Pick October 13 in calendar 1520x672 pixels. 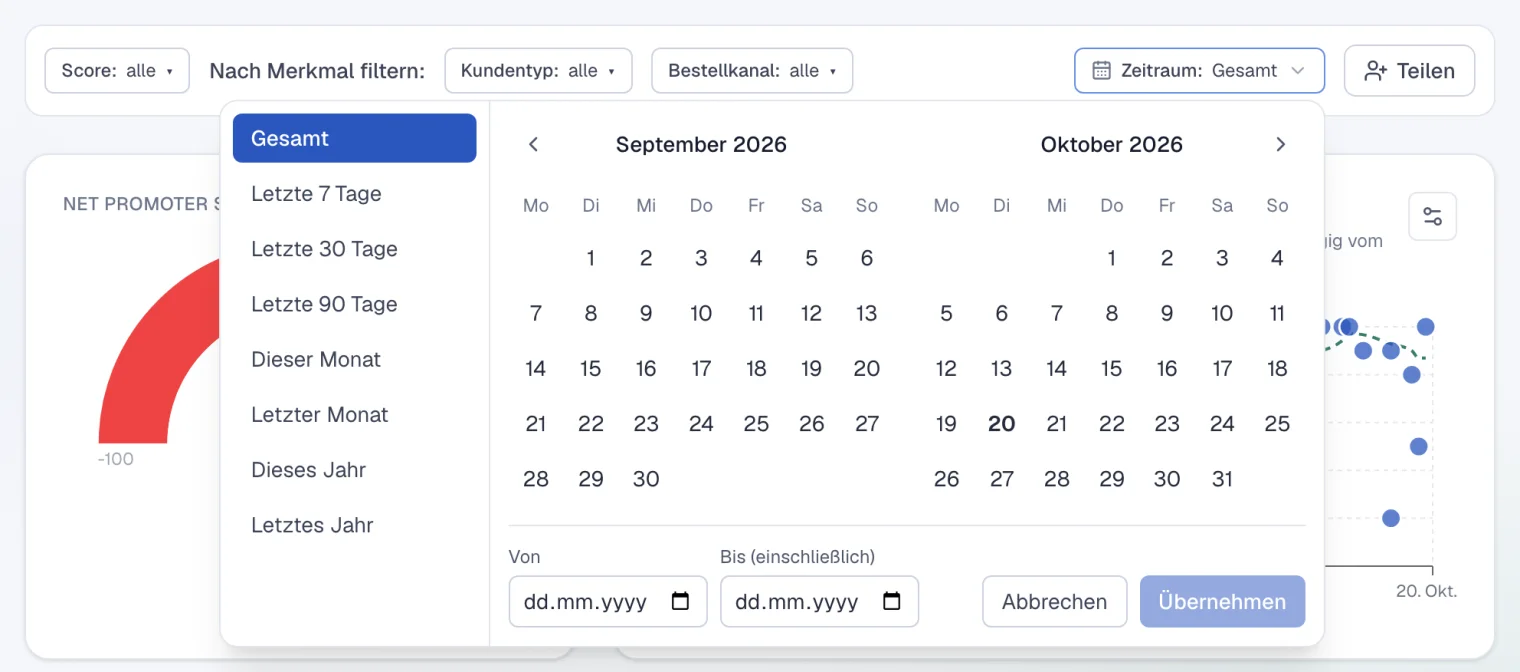1001,369
